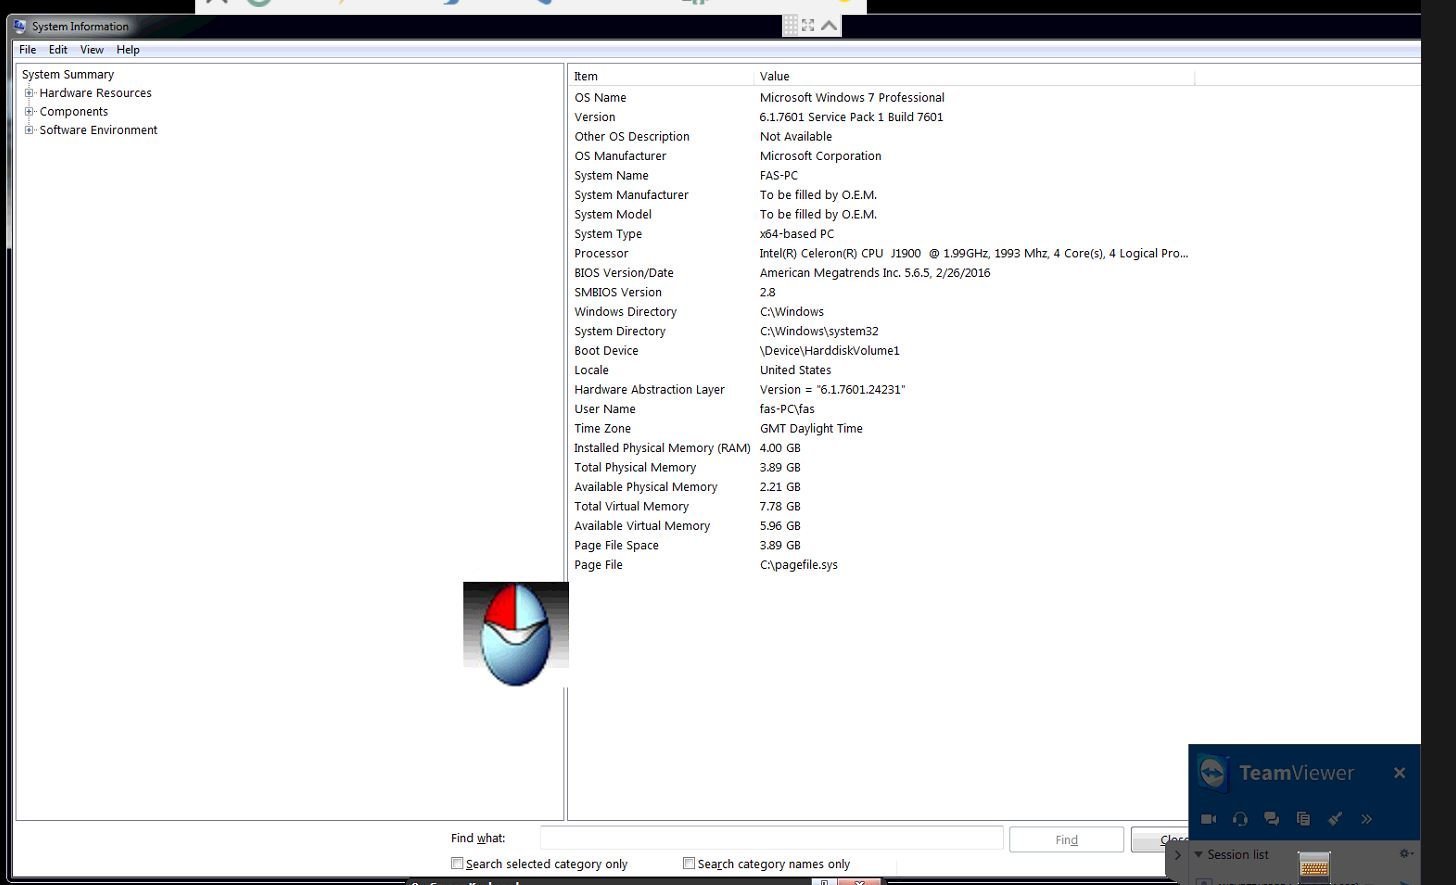Click the Value column header
1456x885 pixels.
tap(974, 76)
